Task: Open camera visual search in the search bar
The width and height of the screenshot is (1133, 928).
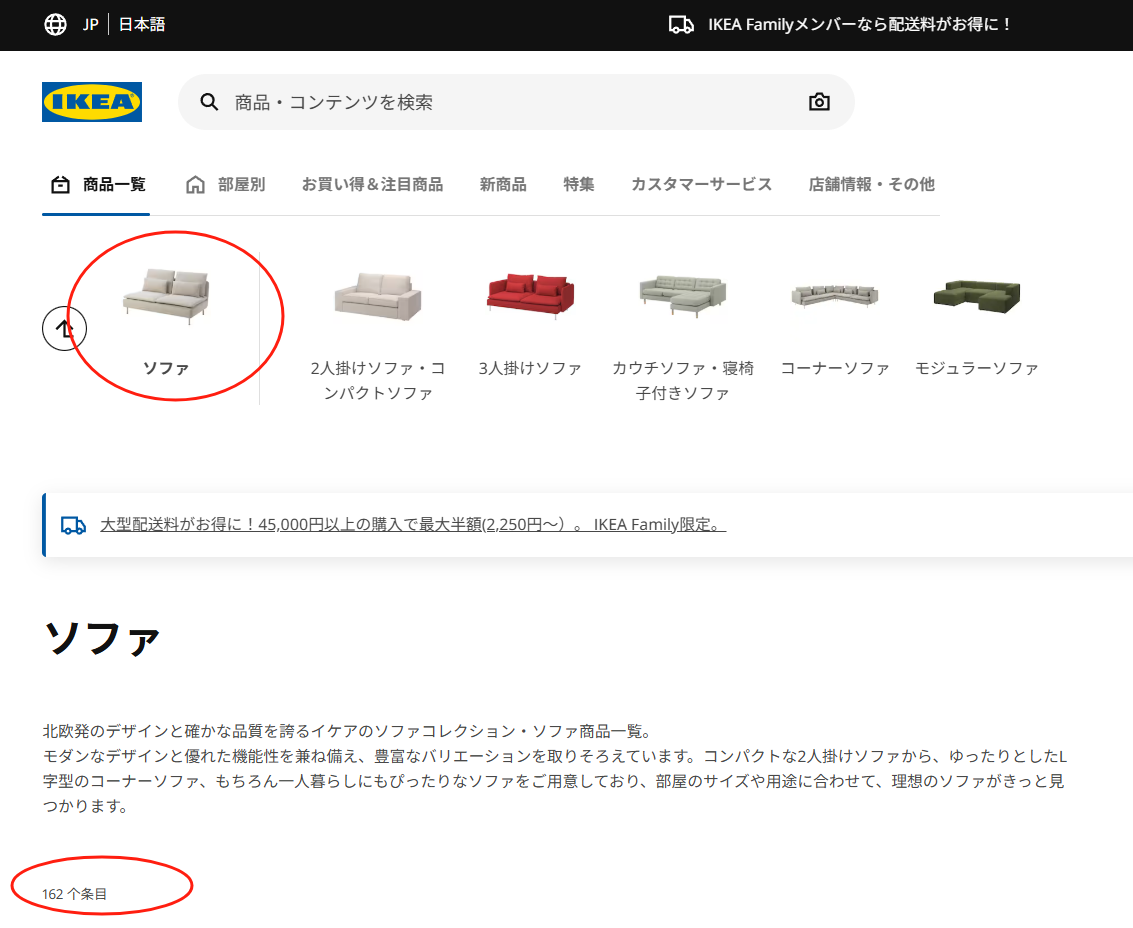Action: point(819,101)
